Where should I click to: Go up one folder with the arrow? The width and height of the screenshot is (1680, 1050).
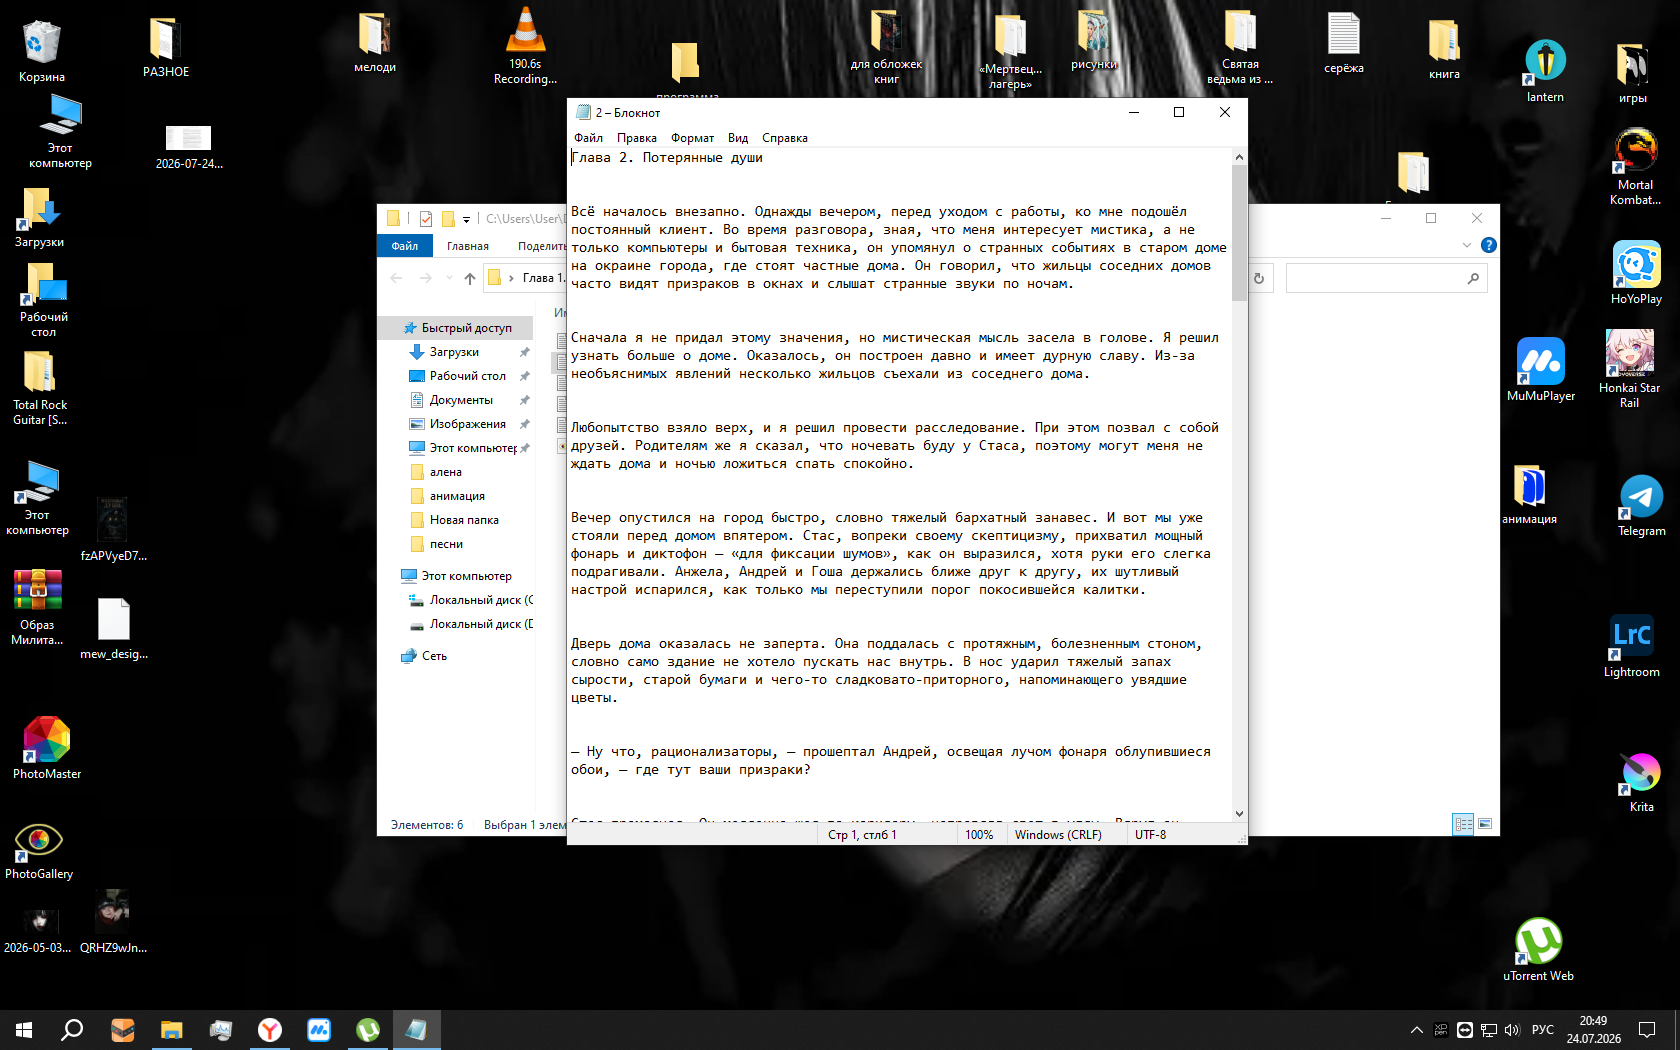(x=469, y=278)
